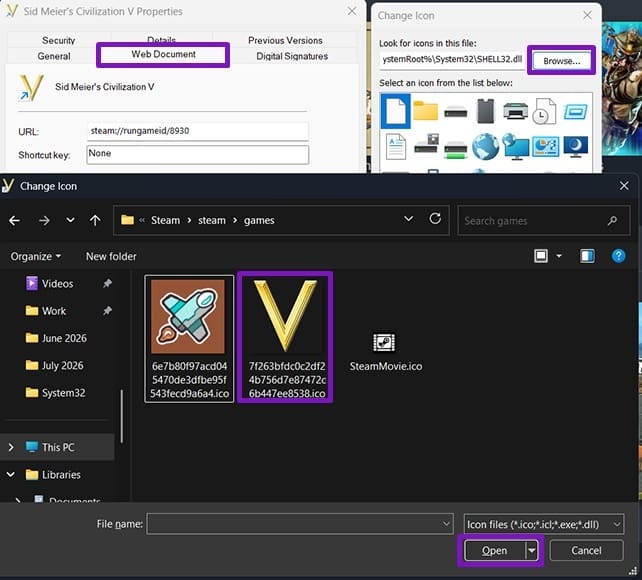Pick the dark chip hardware icon
Image resolution: width=642 pixels, height=580 pixels.
(x=486, y=111)
